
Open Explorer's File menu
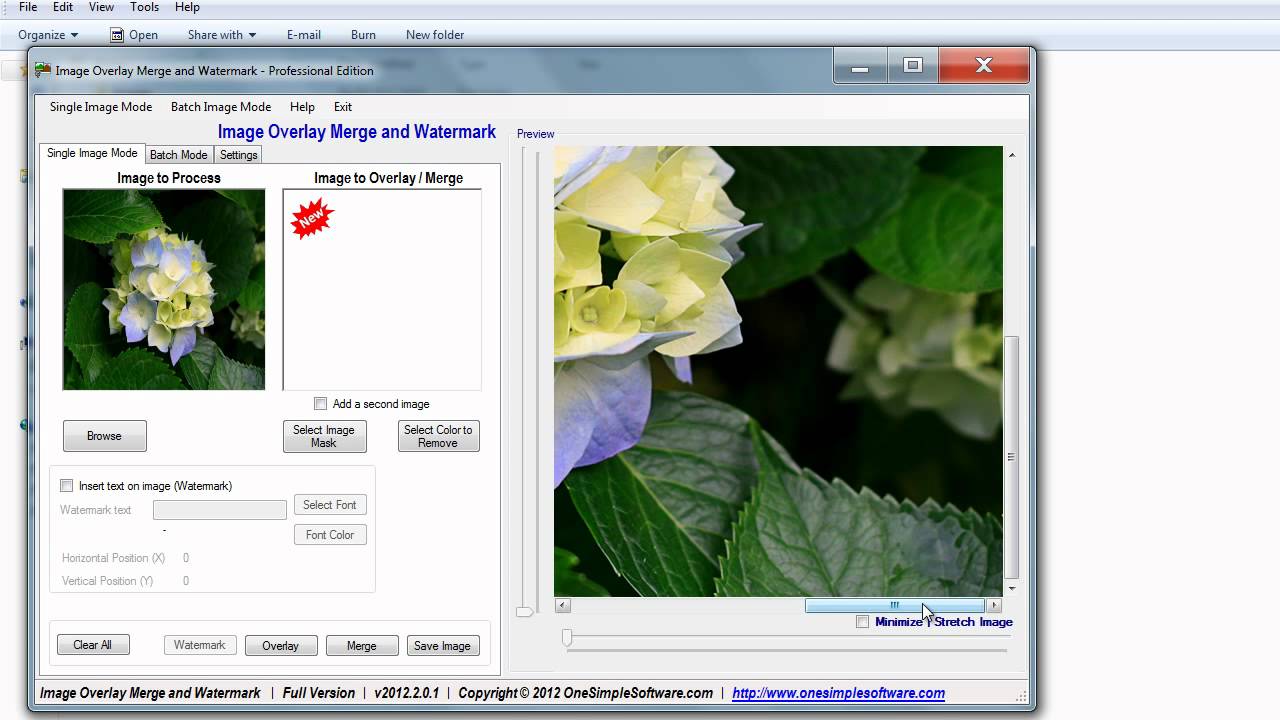click(28, 7)
